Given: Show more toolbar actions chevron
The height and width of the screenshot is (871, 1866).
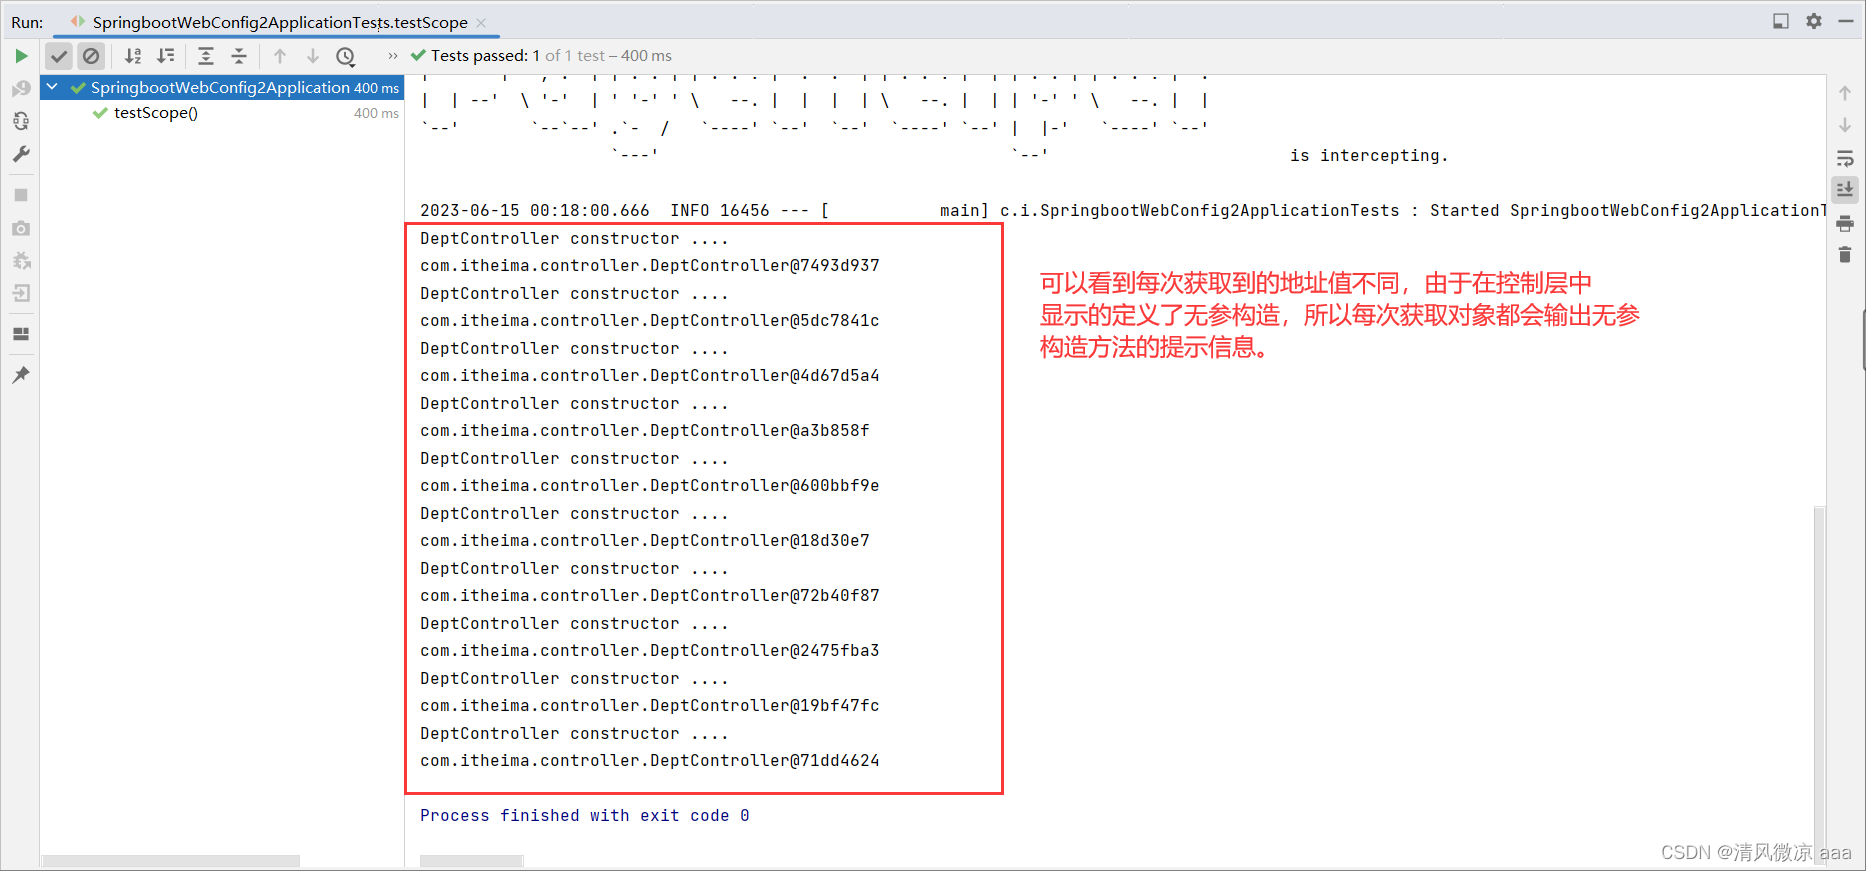Looking at the screenshot, I should point(393,56).
